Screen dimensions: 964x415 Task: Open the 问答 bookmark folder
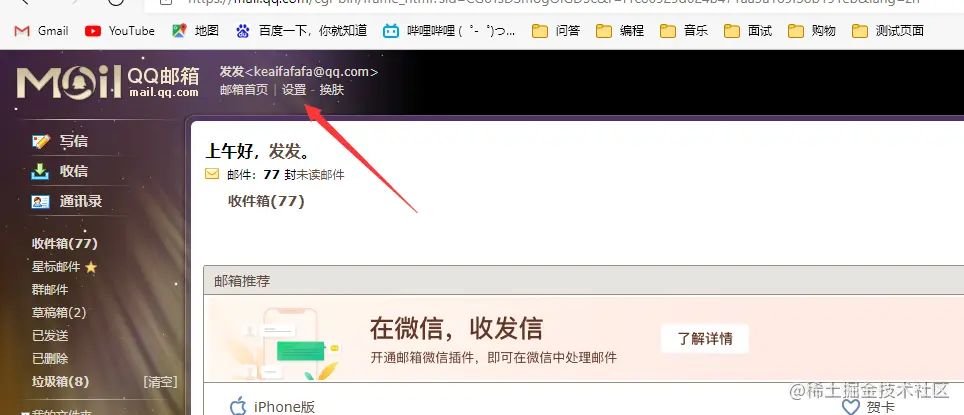[556, 31]
